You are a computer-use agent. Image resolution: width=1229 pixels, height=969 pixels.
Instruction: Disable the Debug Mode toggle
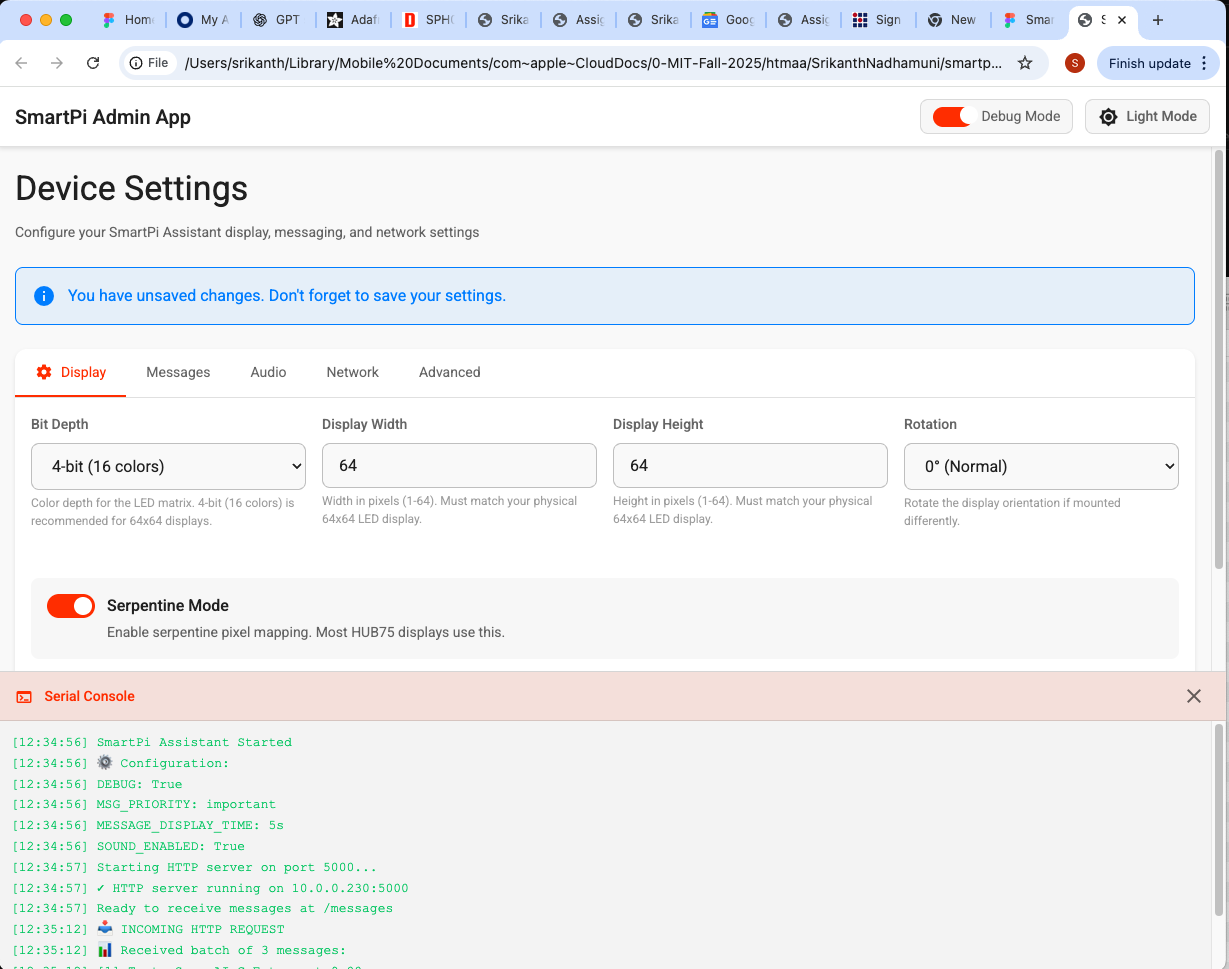949,116
